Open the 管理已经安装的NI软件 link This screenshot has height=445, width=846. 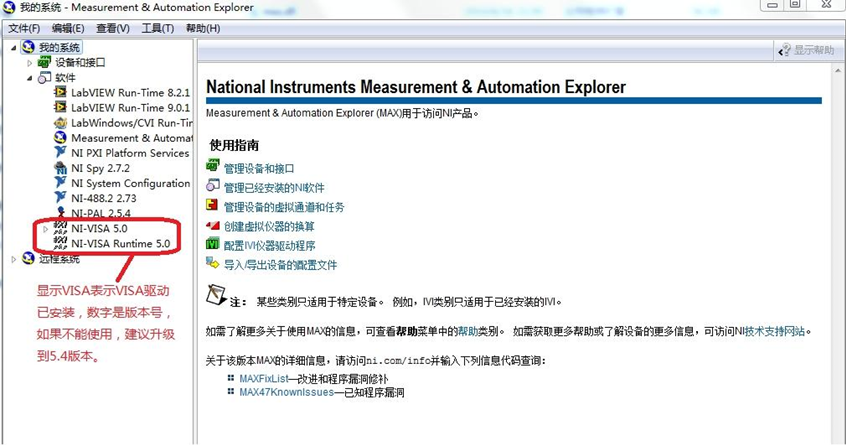pyautogui.click(x=274, y=188)
